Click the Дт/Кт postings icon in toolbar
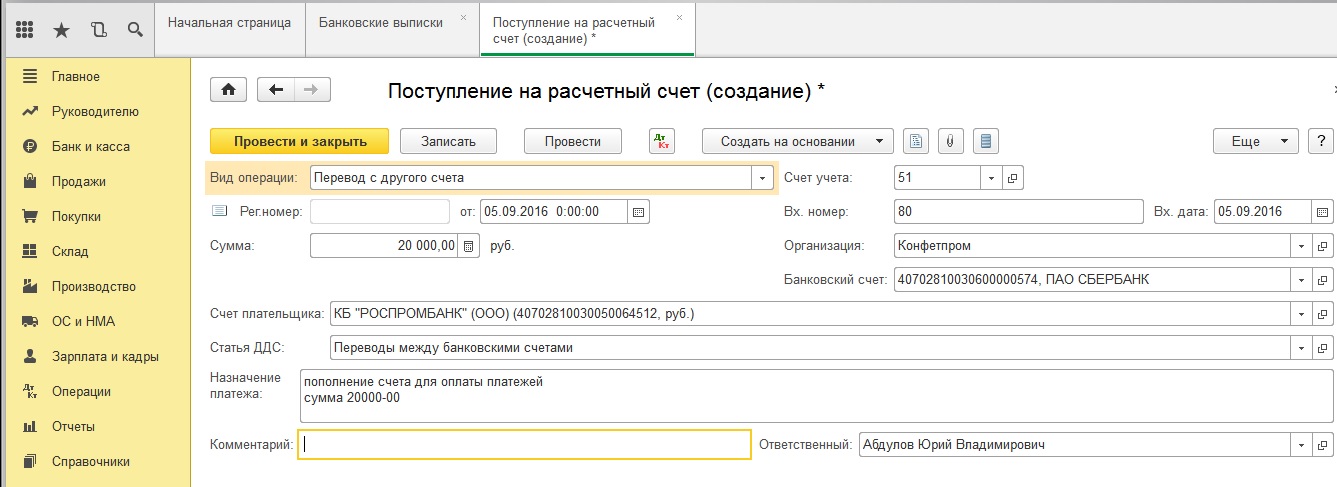Image resolution: width=1337 pixels, height=487 pixels. pyautogui.click(x=662, y=141)
